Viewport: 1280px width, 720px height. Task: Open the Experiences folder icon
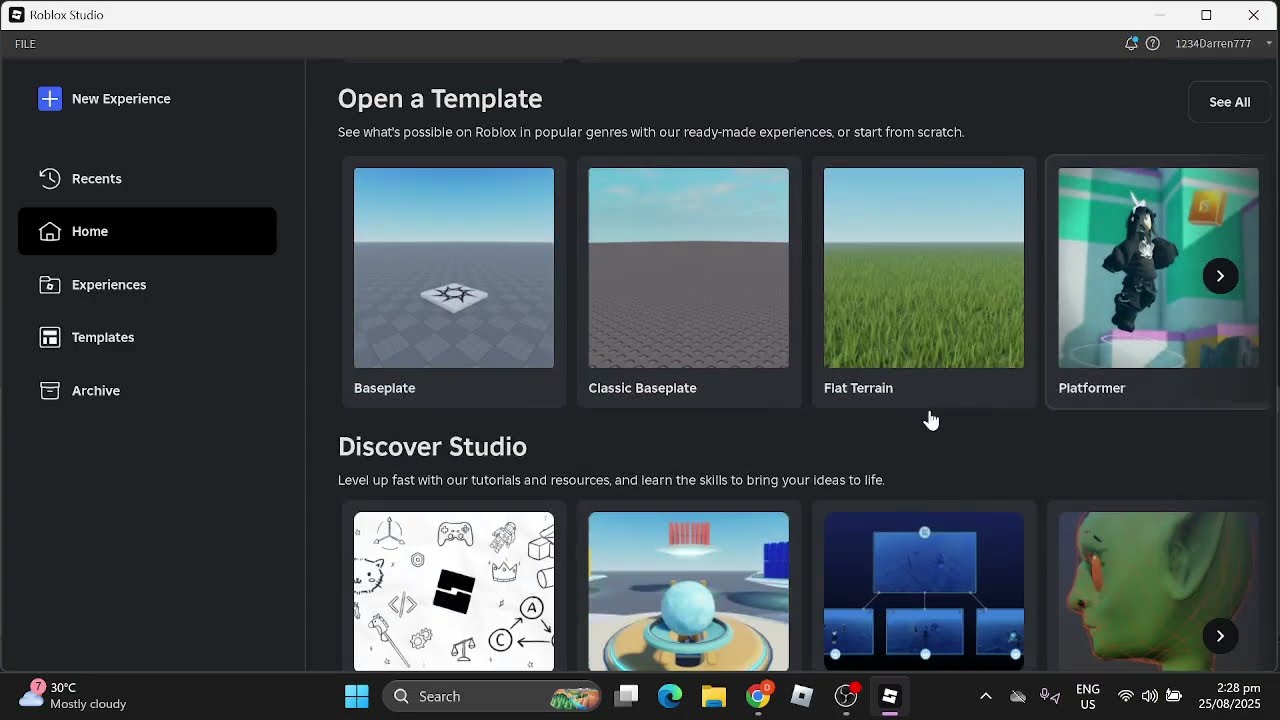[x=50, y=284]
